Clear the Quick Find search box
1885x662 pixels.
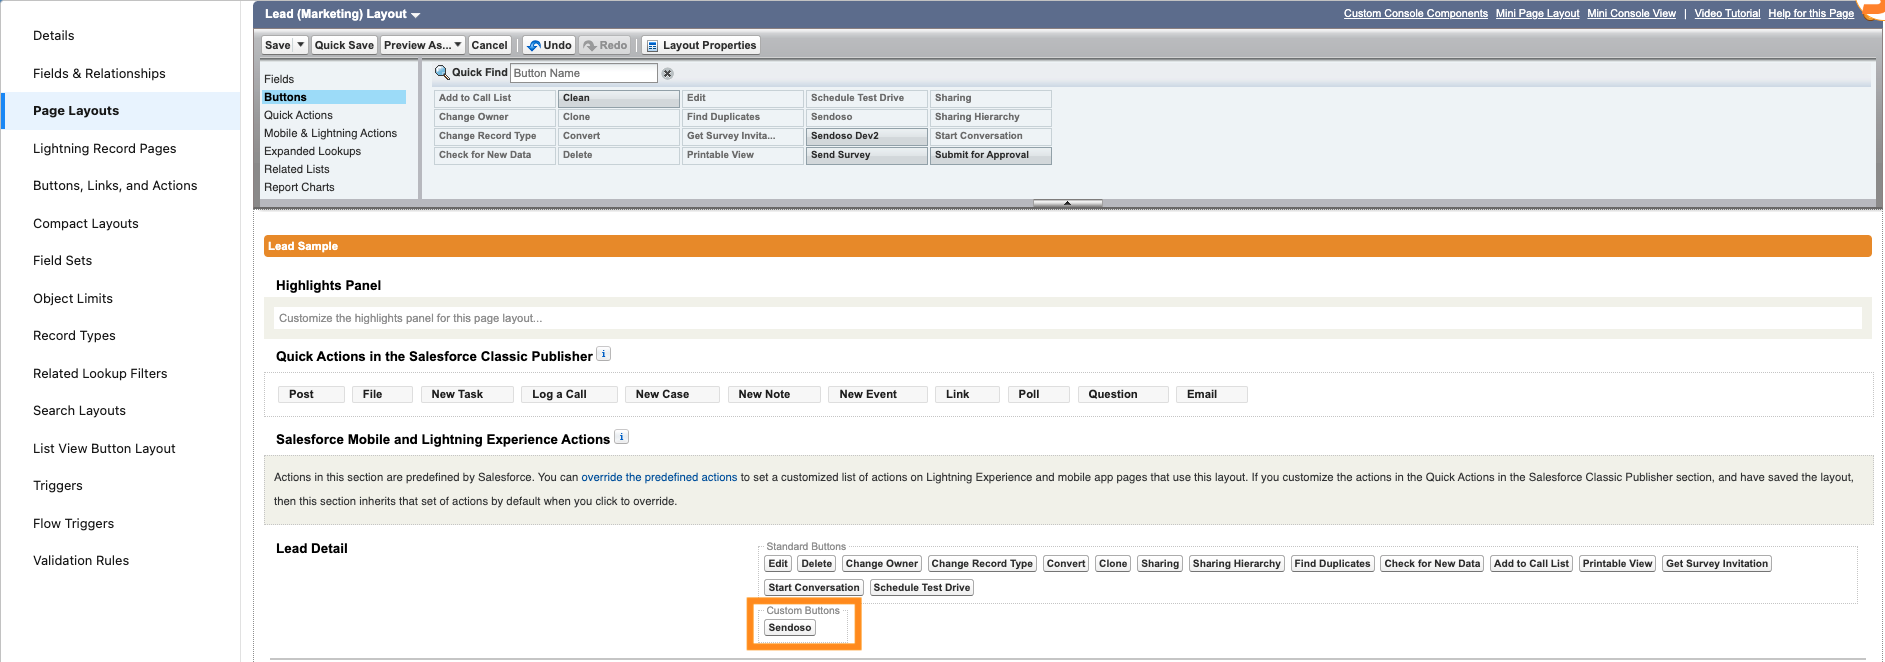pyautogui.click(x=667, y=73)
